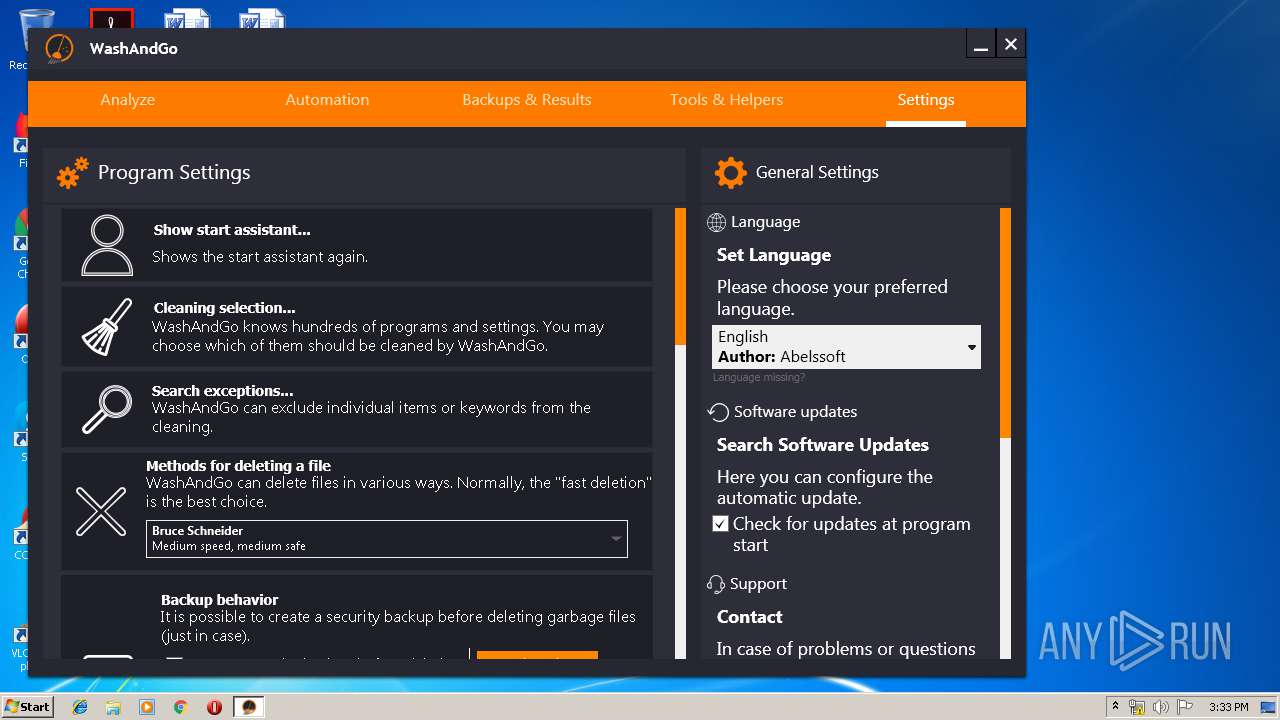The height and width of the screenshot is (720, 1280).
Task: Click the Language missing? link
Action: tap(759, 378)
